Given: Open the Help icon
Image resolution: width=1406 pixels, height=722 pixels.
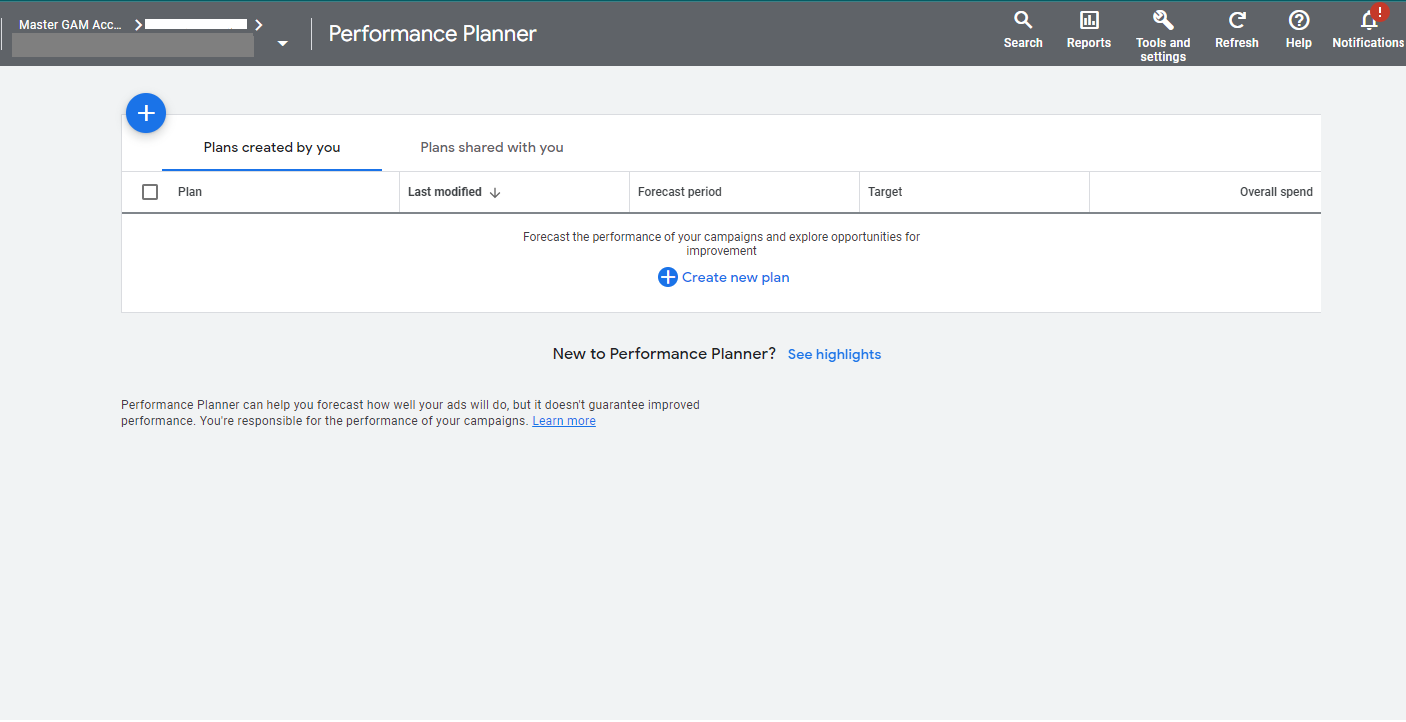Looking at the screenshot, I should point(1298,28).
